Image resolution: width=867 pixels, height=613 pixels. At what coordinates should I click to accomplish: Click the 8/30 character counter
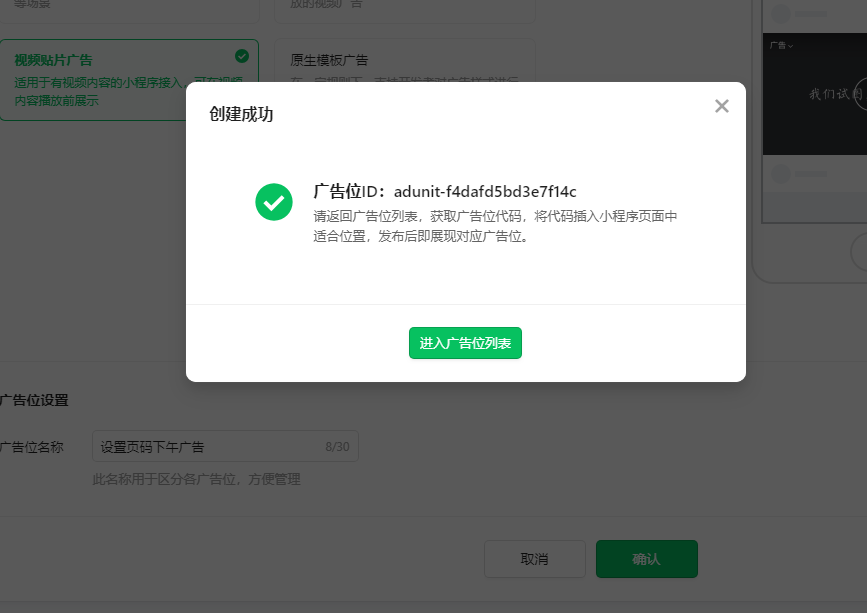click(x=337, y=447)
